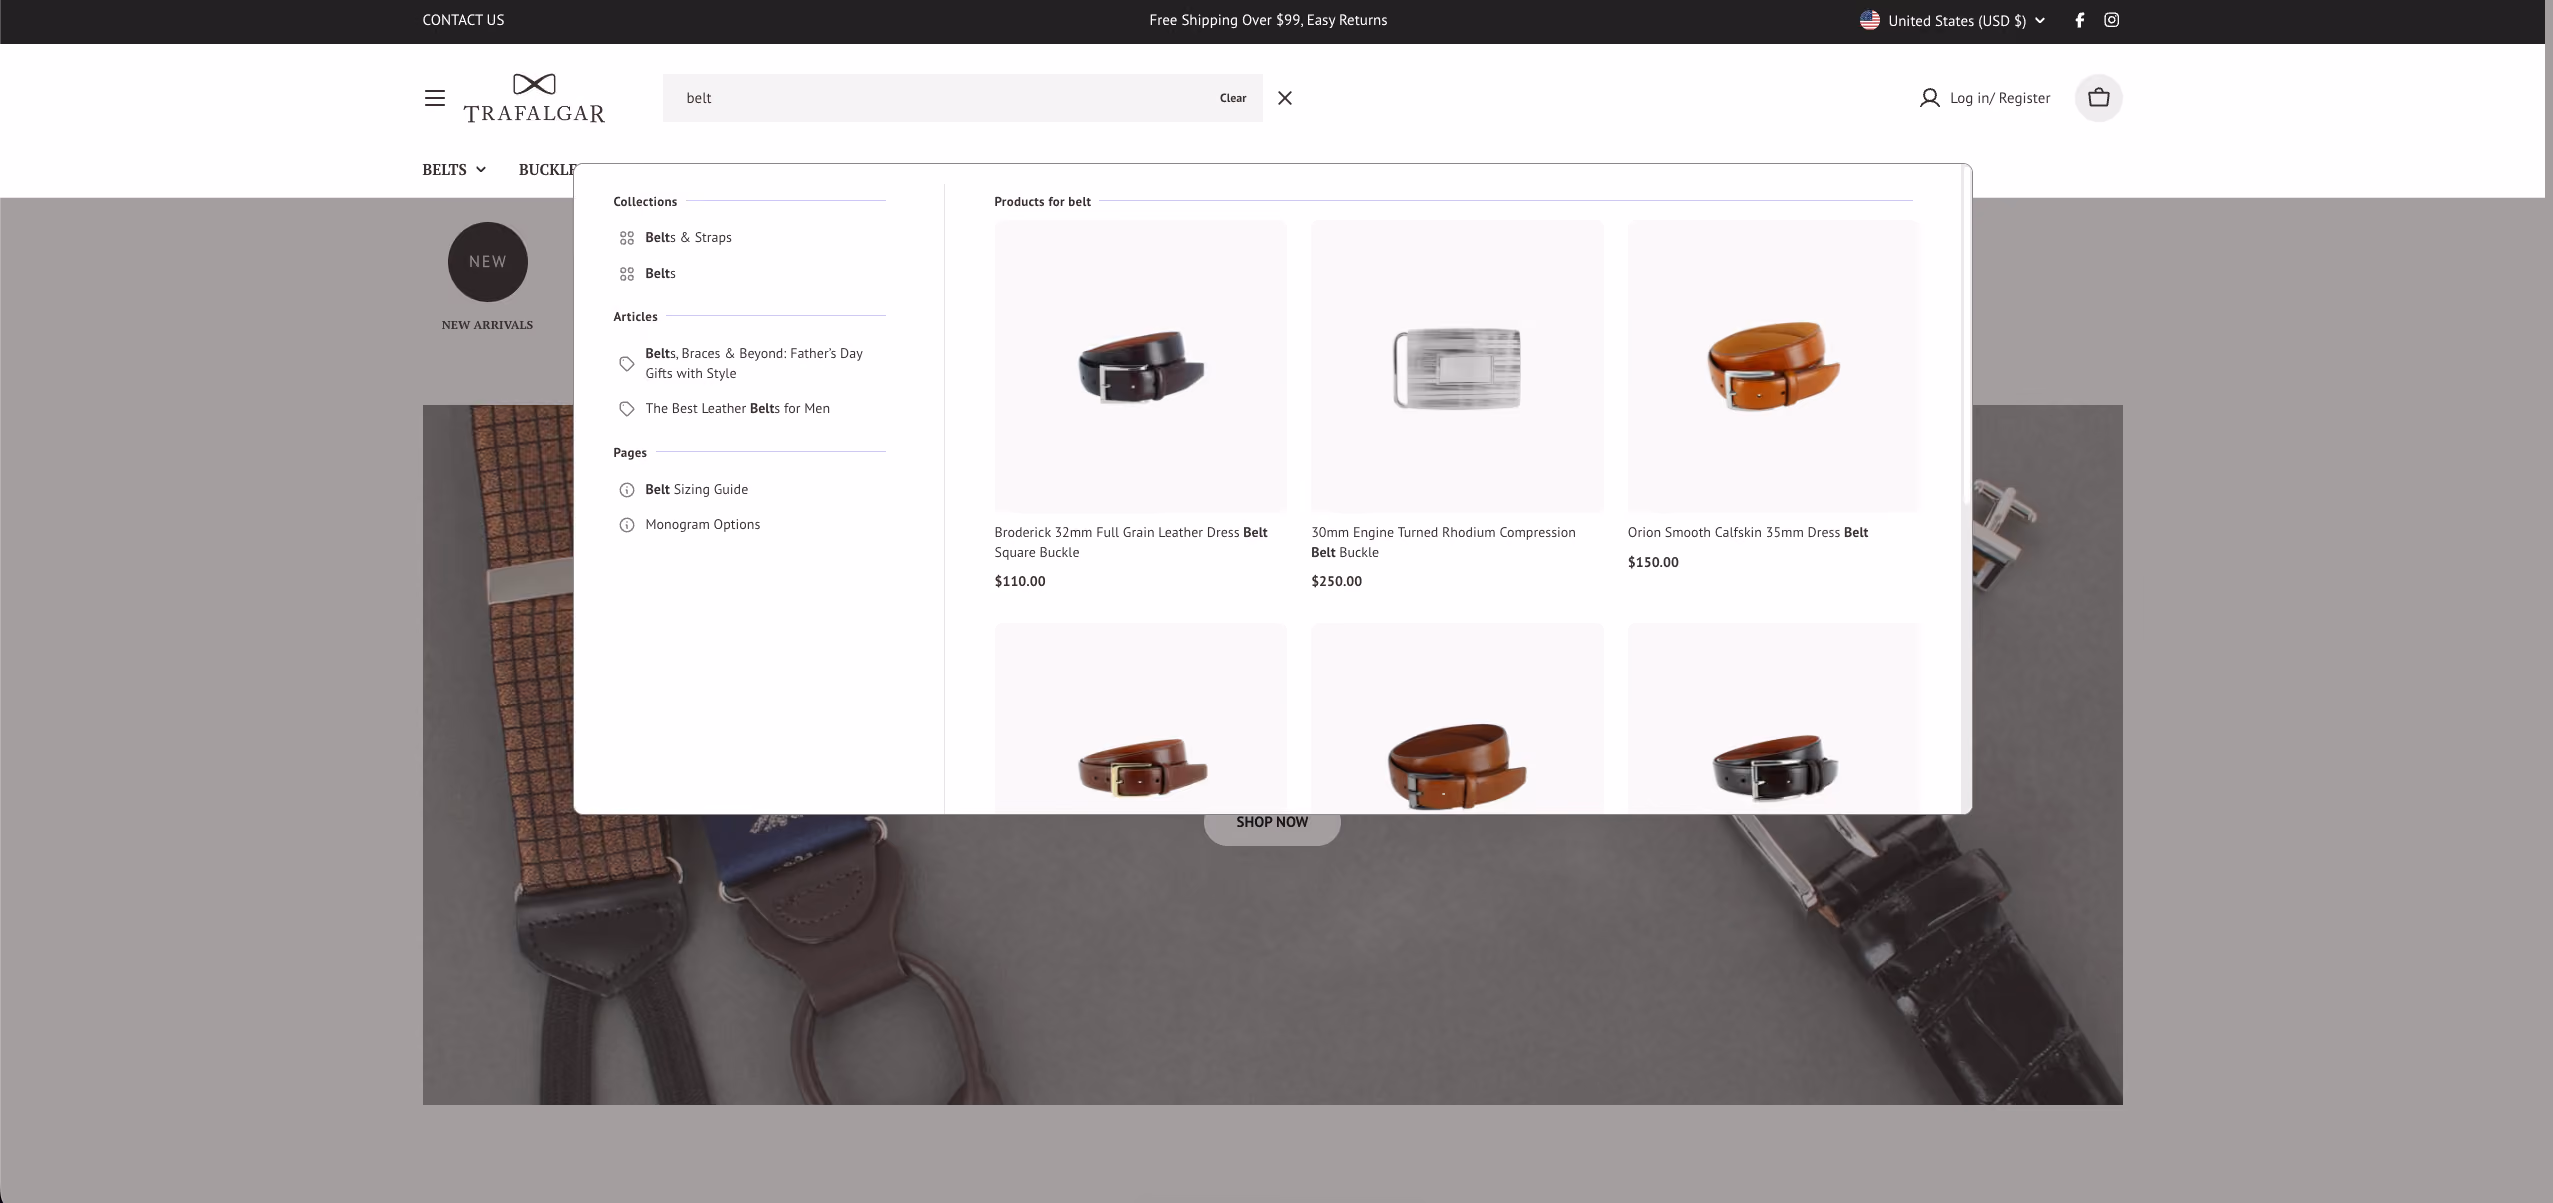Select tan belt thumbnail in second row middle
The width and height of the screenshot is (2553, 1203).
1457,718
